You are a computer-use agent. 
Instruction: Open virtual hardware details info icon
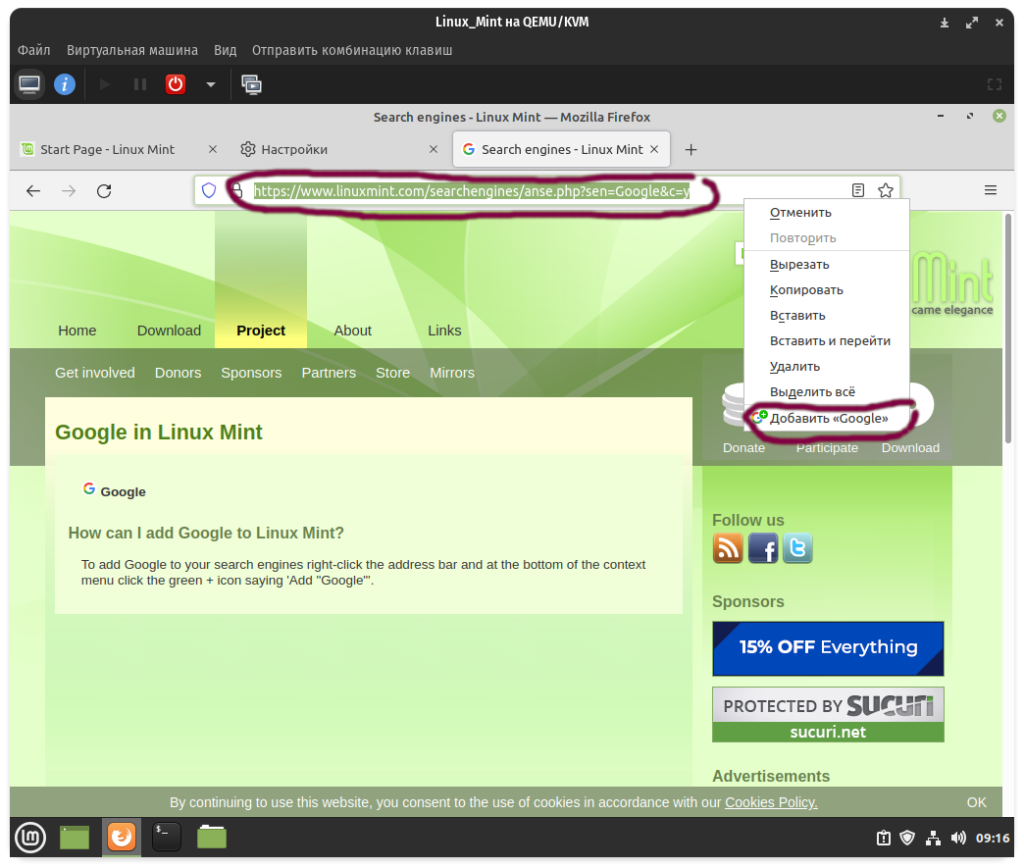64,84
